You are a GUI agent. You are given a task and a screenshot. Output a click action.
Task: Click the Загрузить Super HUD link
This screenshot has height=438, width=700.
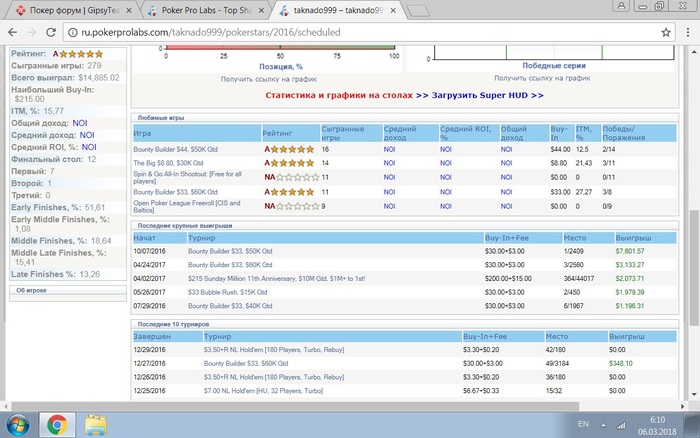[x=488, y=95]
